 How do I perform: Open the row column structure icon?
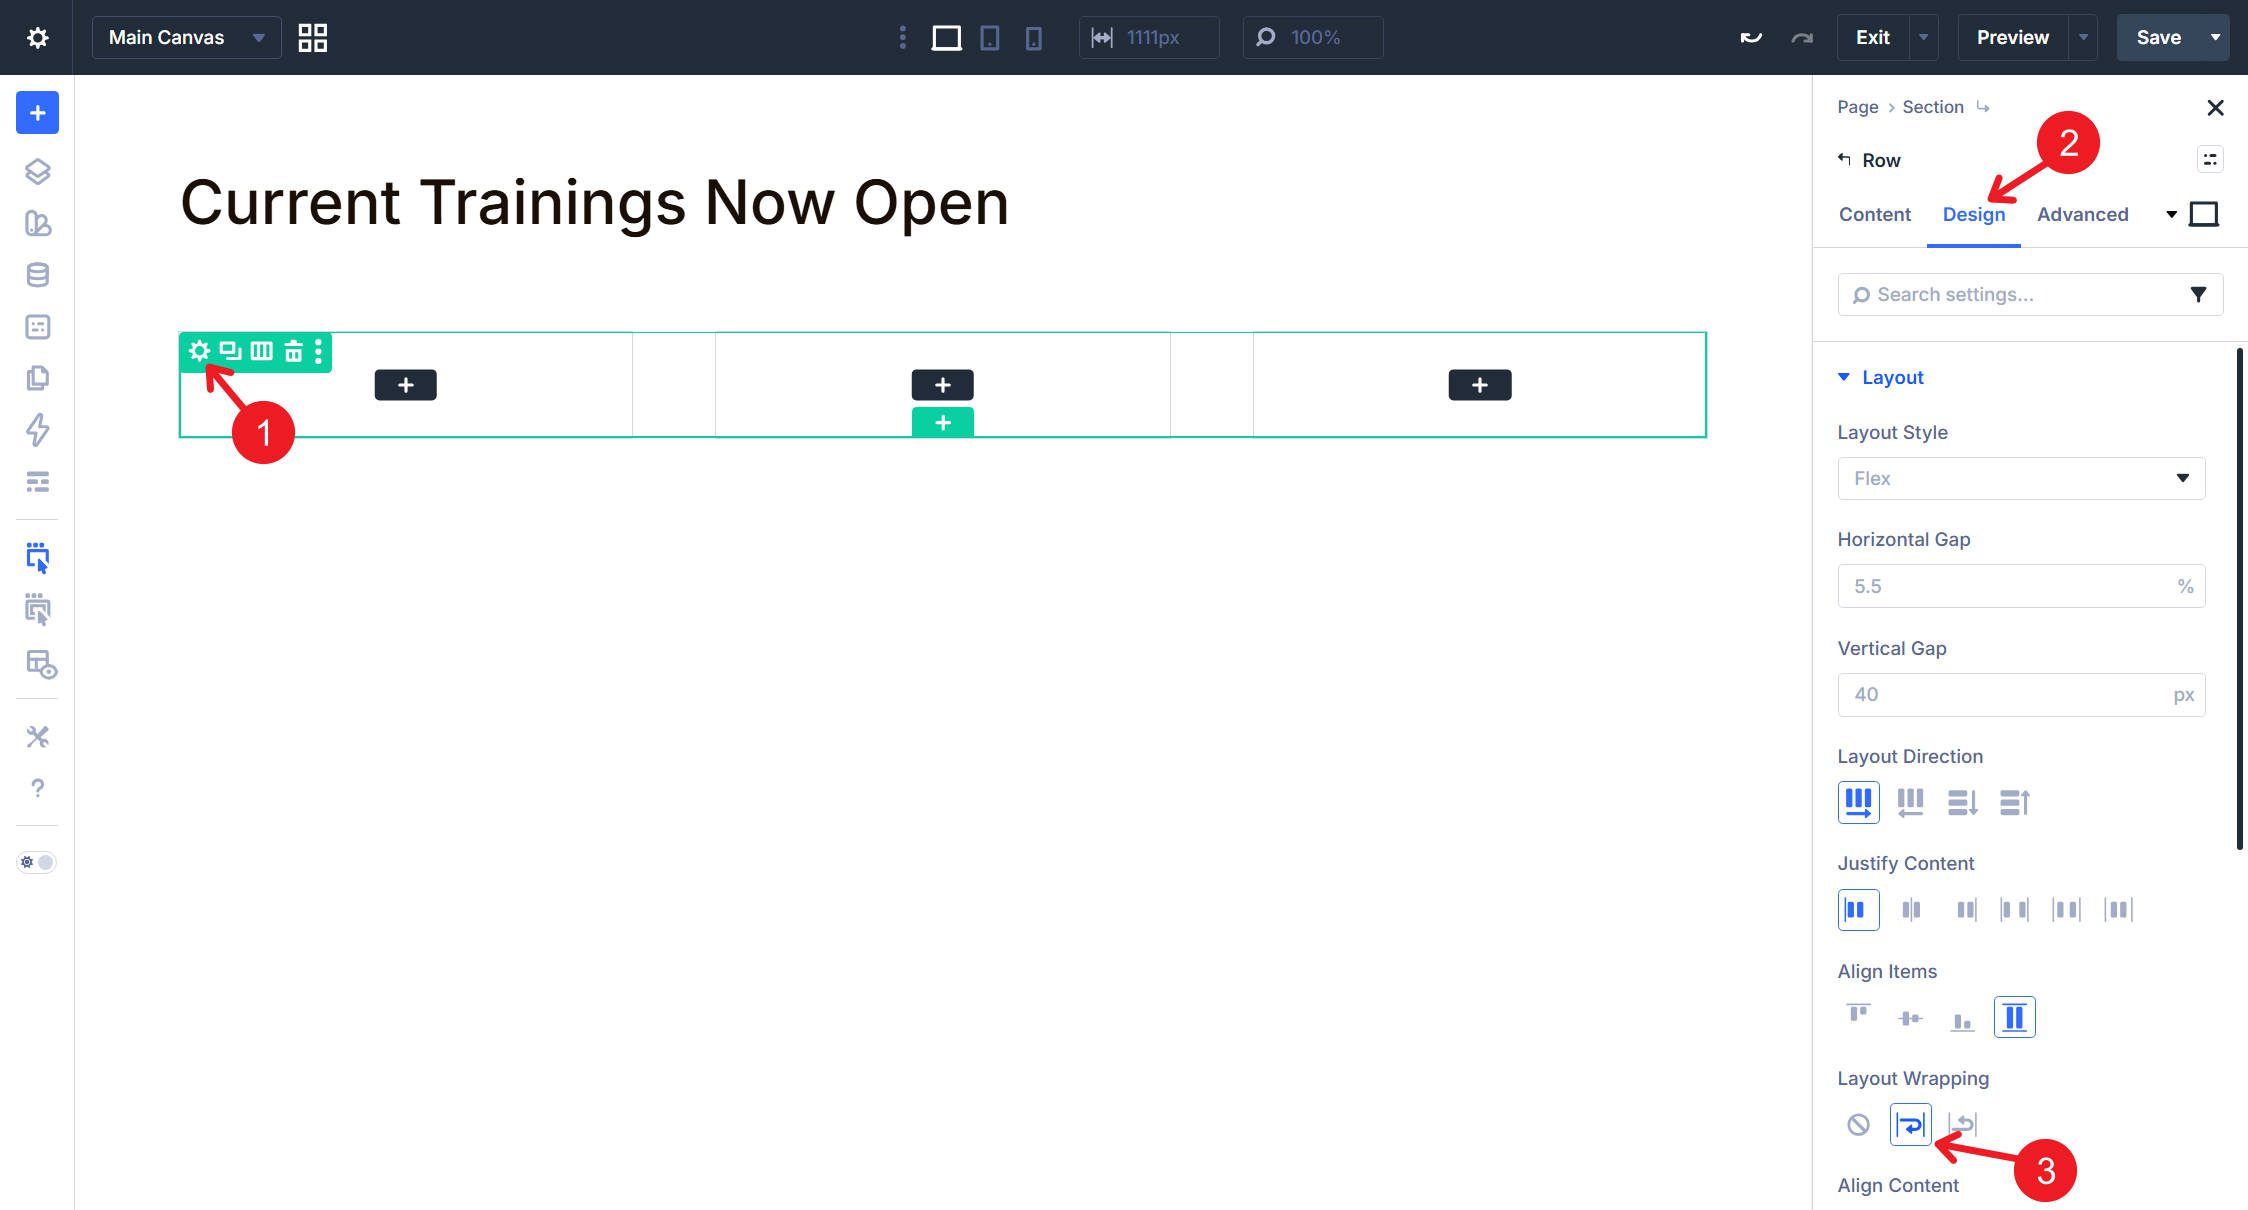coord(262,351)
